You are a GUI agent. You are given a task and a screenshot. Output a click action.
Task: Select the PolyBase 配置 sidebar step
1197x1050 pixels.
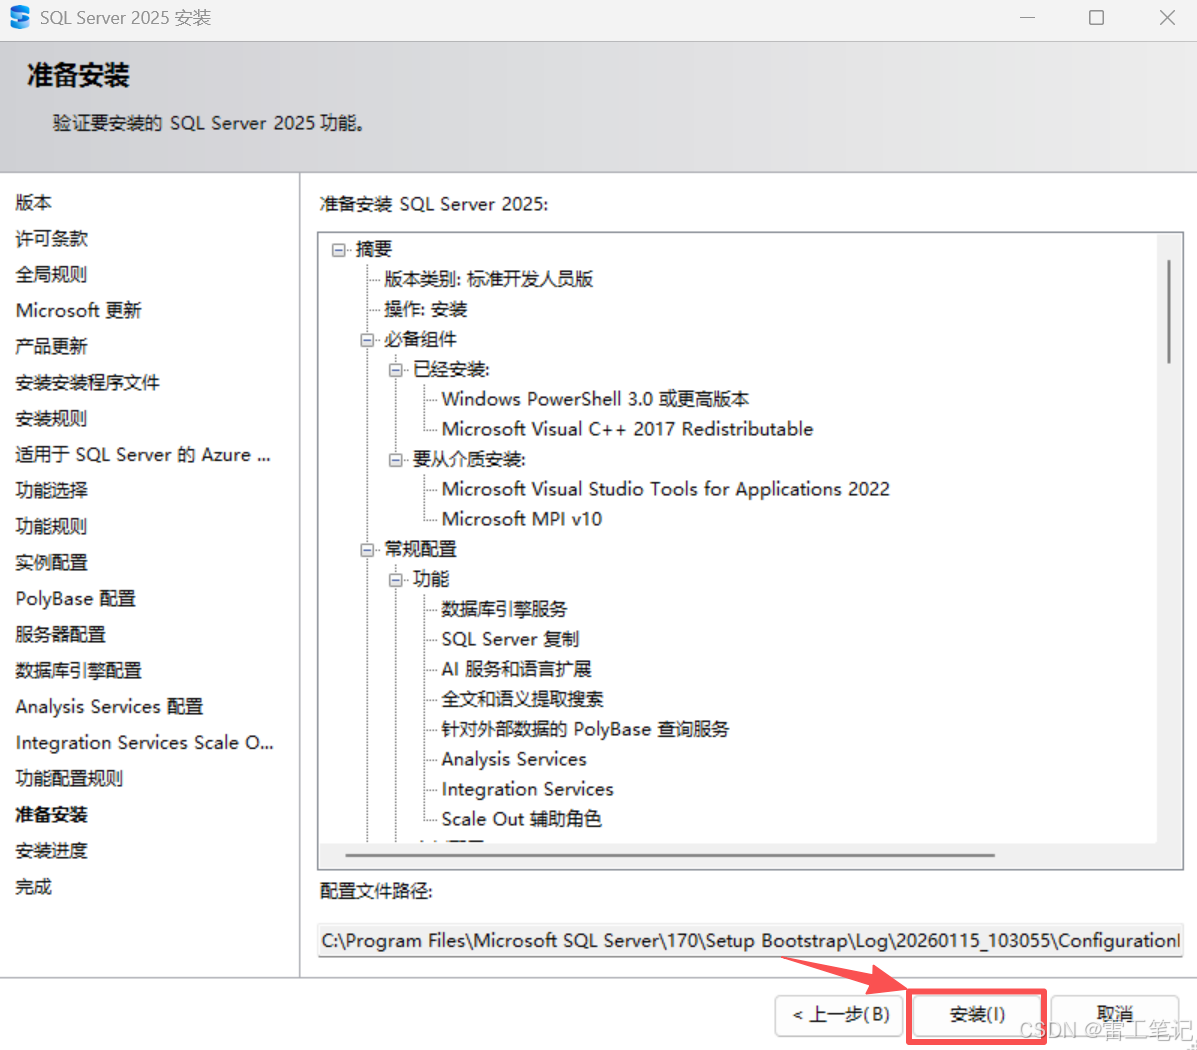[76, 598]
